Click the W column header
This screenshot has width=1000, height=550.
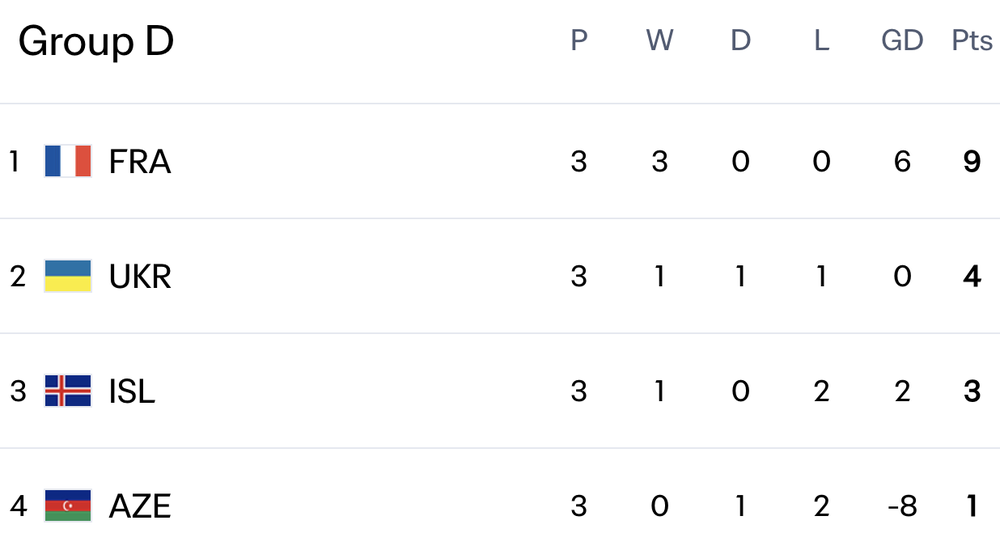coord(660,41)
